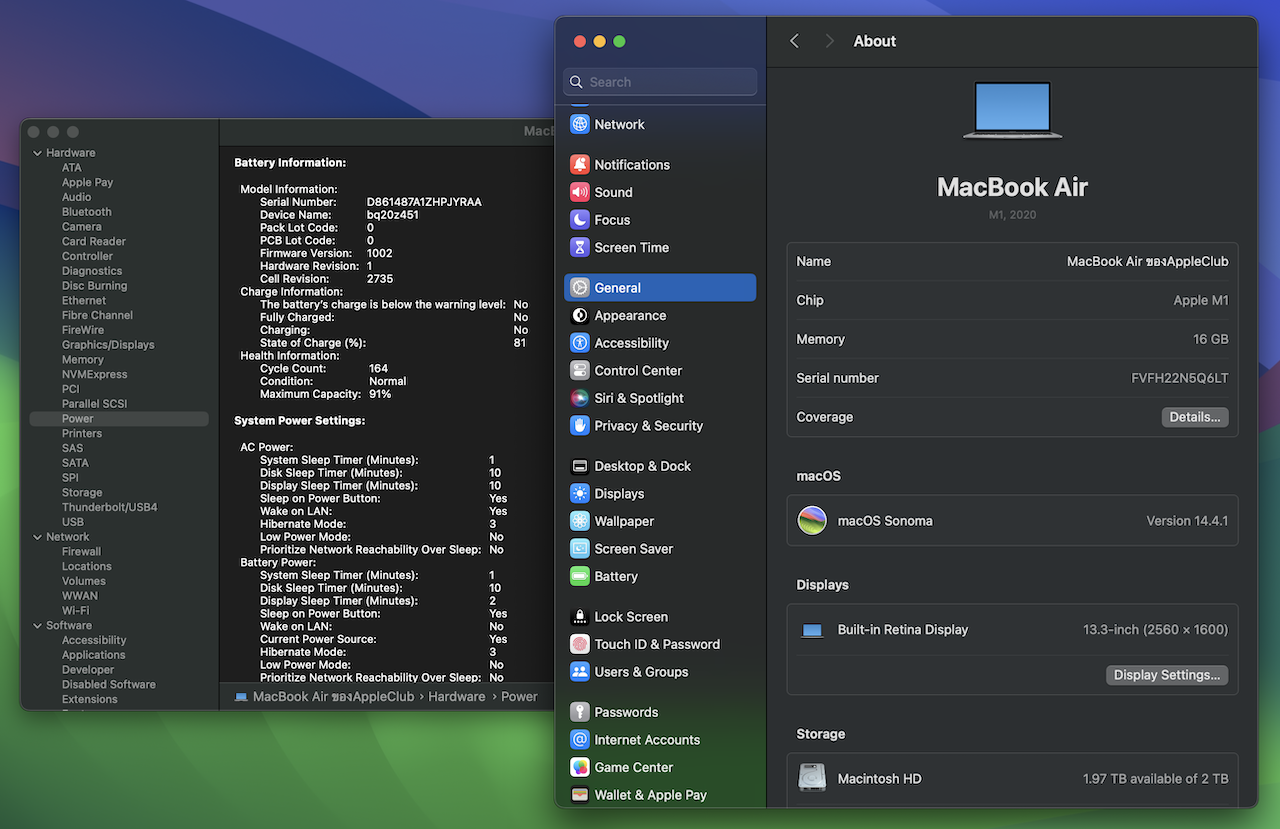Click battery Serial Number D861487A1ZHPJYRAA

coord(424,202)
